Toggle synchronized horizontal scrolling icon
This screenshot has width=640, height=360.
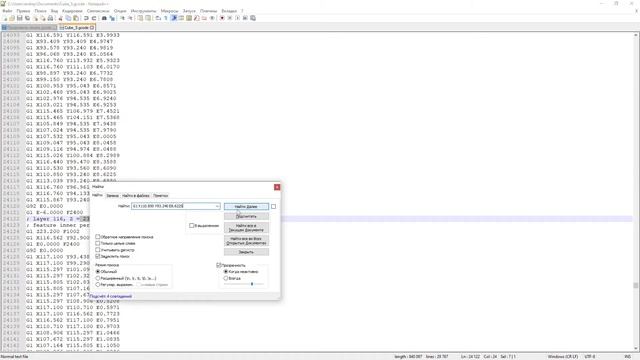coord(148,18)
